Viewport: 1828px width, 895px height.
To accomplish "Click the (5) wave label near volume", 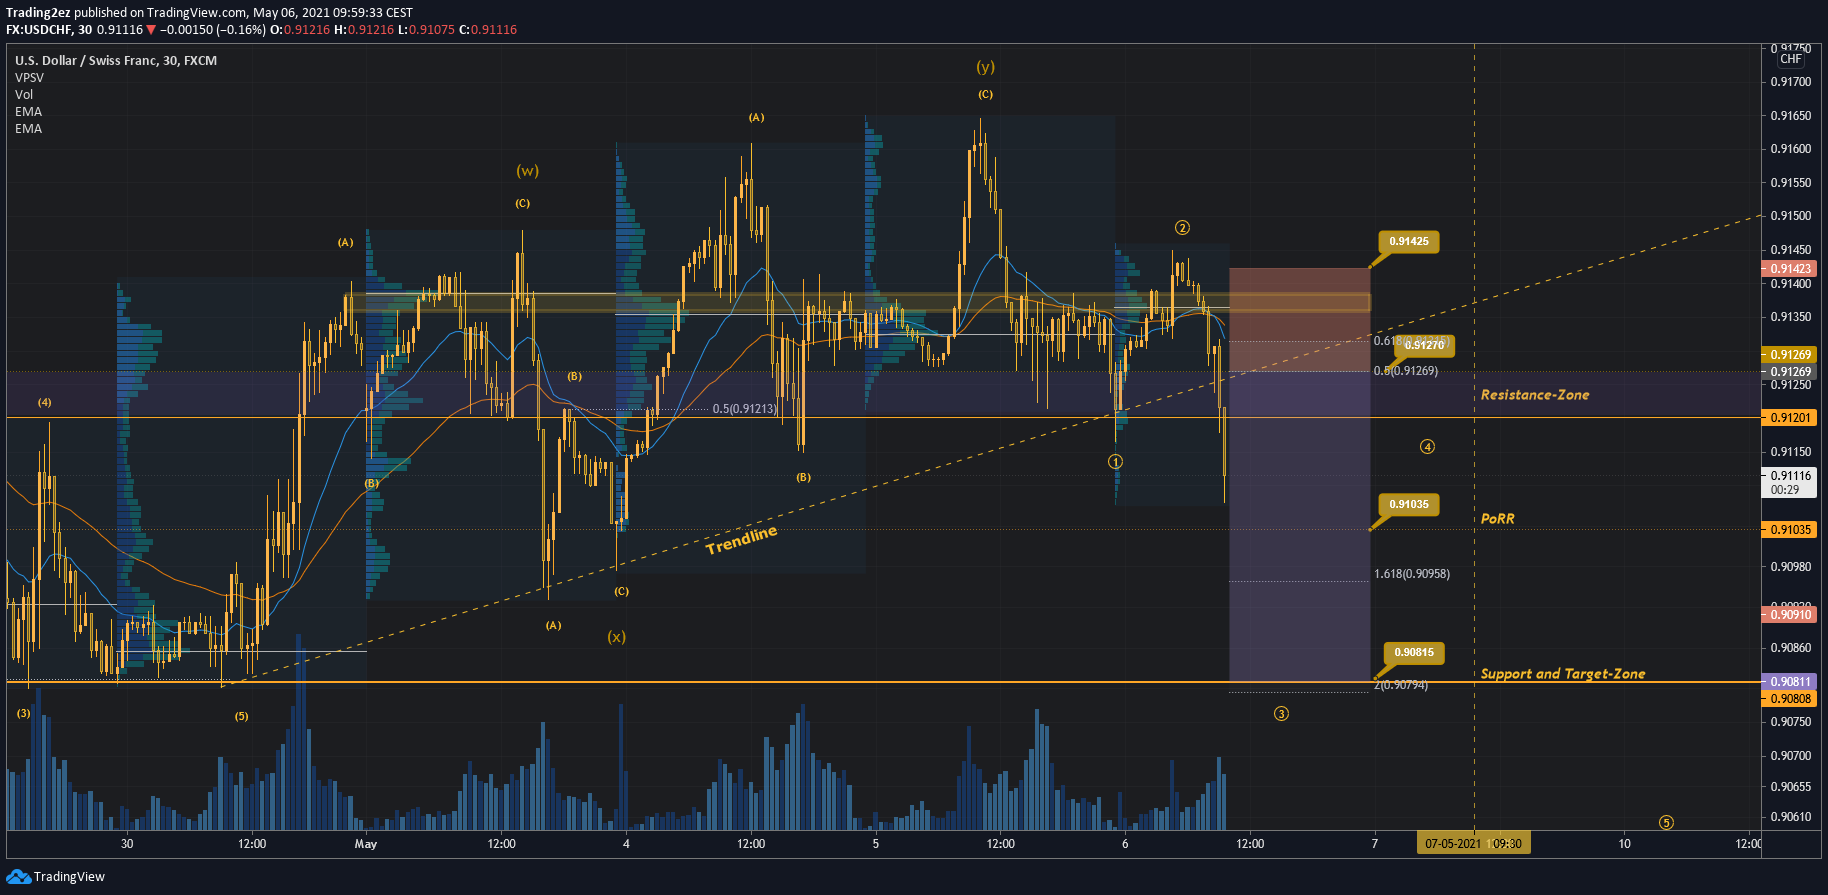I will coord(241,716).
